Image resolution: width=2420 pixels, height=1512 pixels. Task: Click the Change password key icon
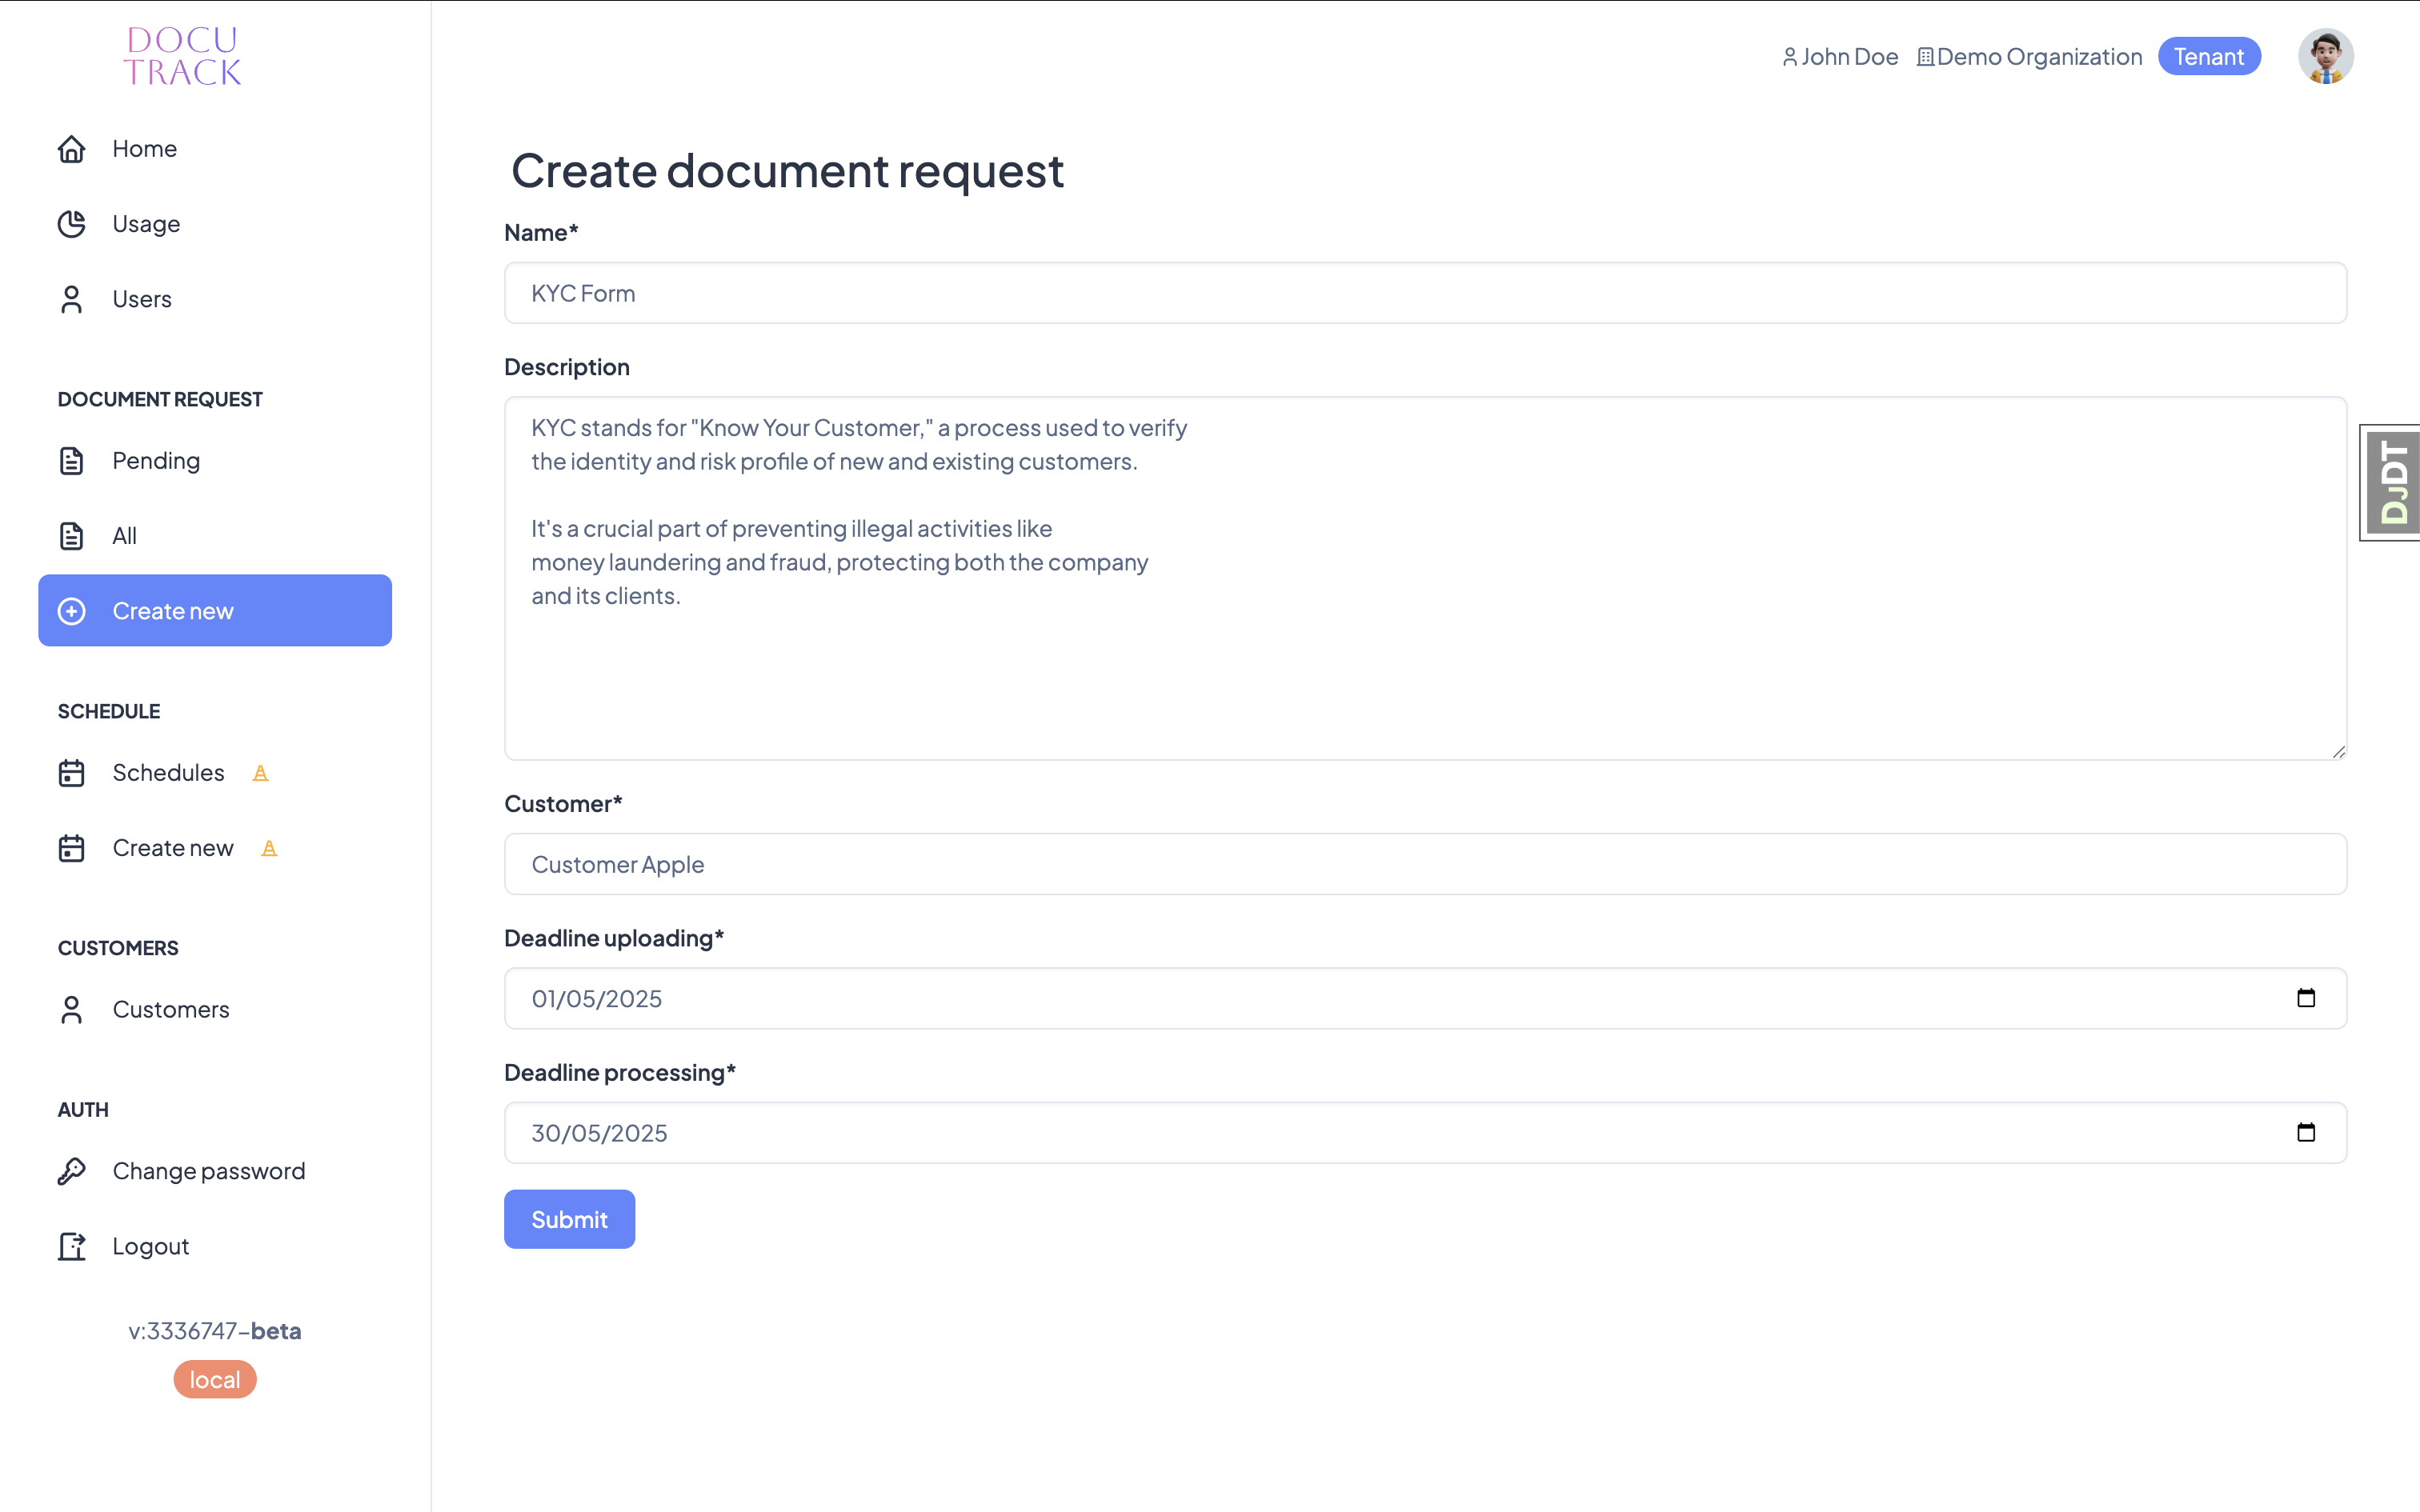click(x=71, y=1171)
